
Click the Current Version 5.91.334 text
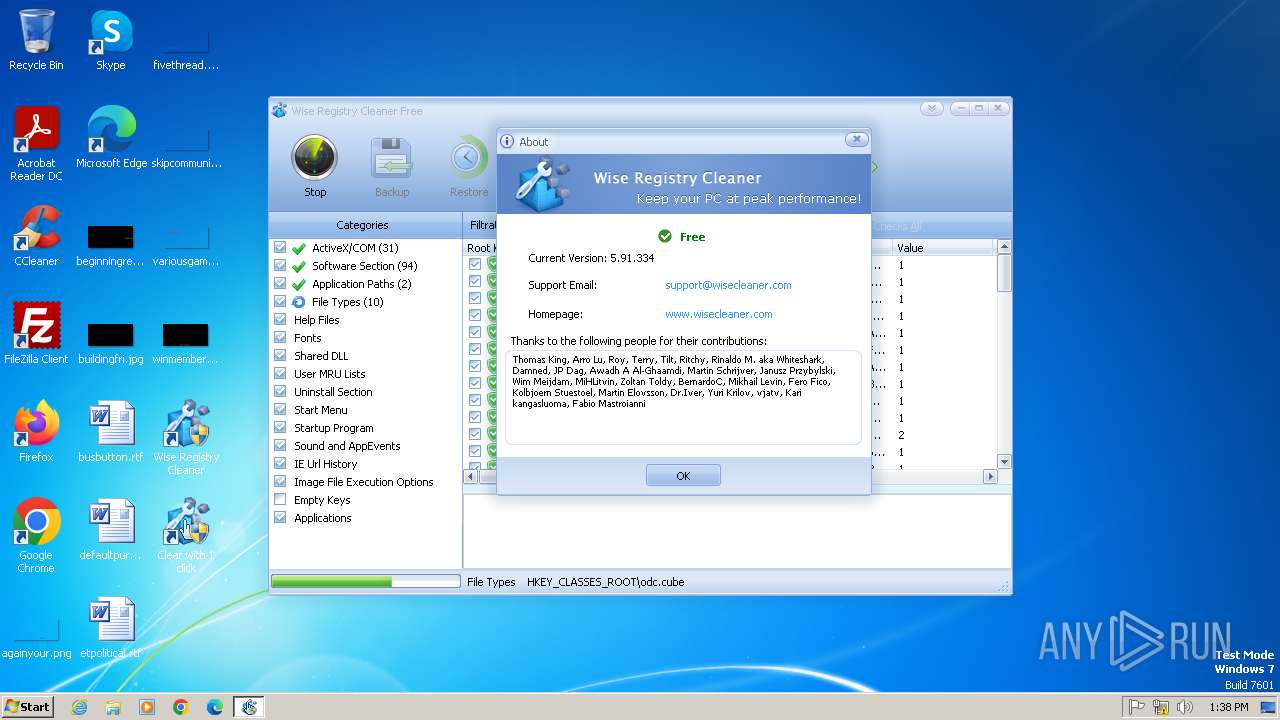click(591, 258)
